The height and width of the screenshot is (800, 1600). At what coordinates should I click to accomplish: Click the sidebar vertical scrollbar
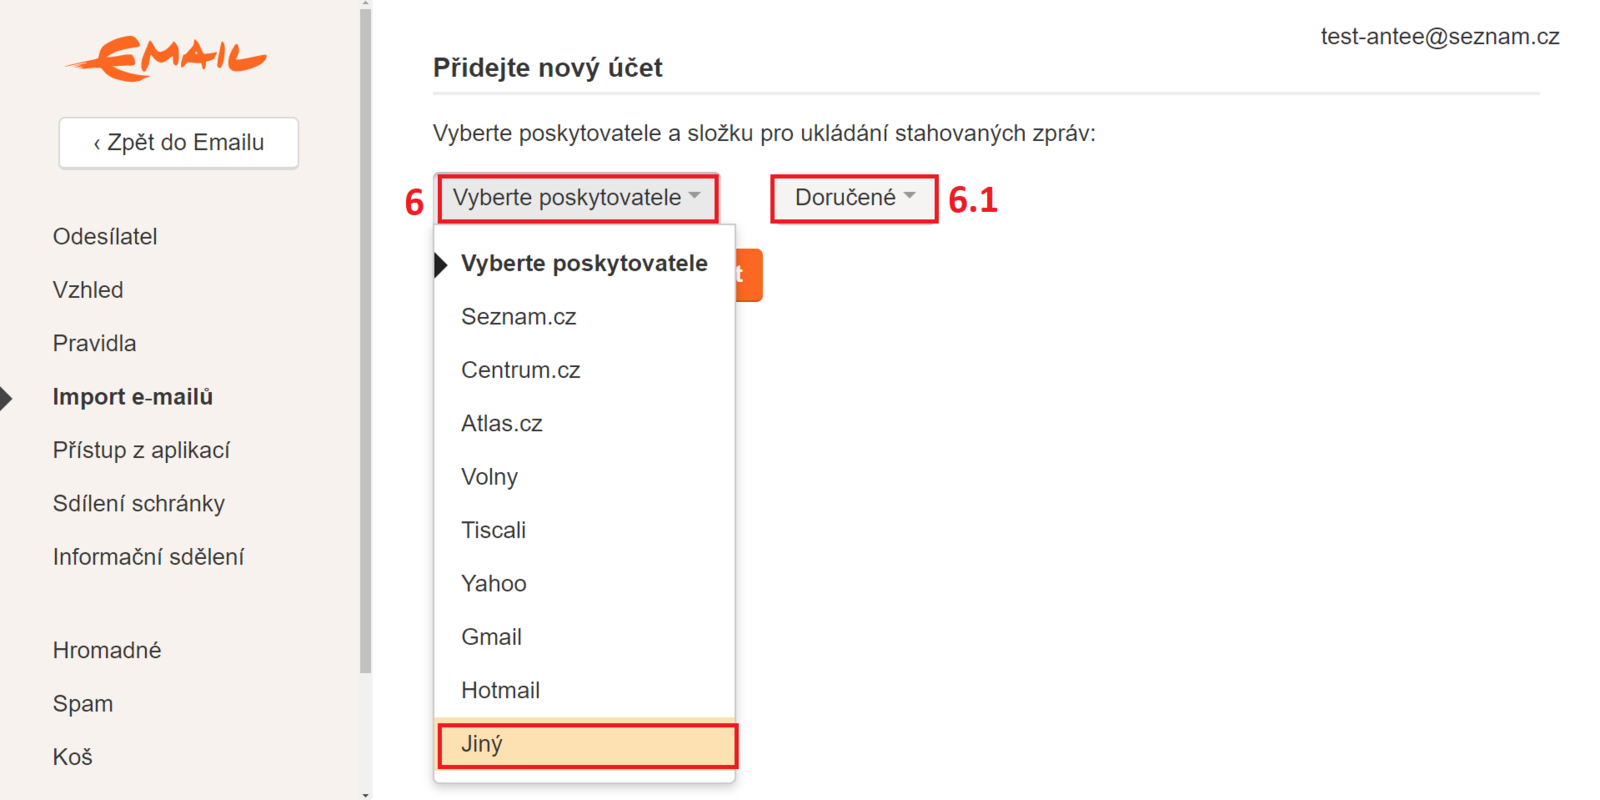coord(366,340)
